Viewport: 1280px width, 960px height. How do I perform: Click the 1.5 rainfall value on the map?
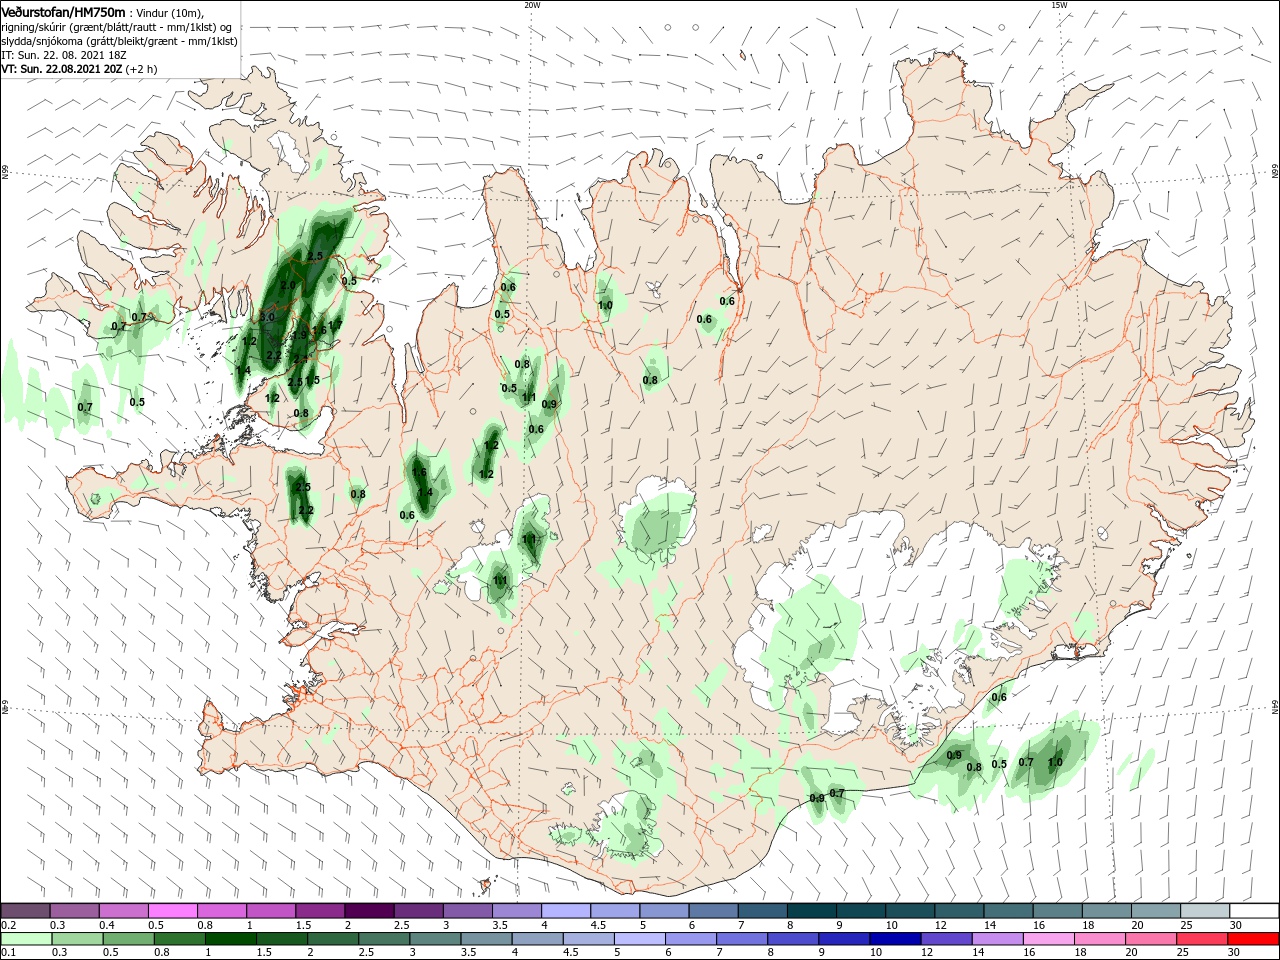click(x=312, y=380)
